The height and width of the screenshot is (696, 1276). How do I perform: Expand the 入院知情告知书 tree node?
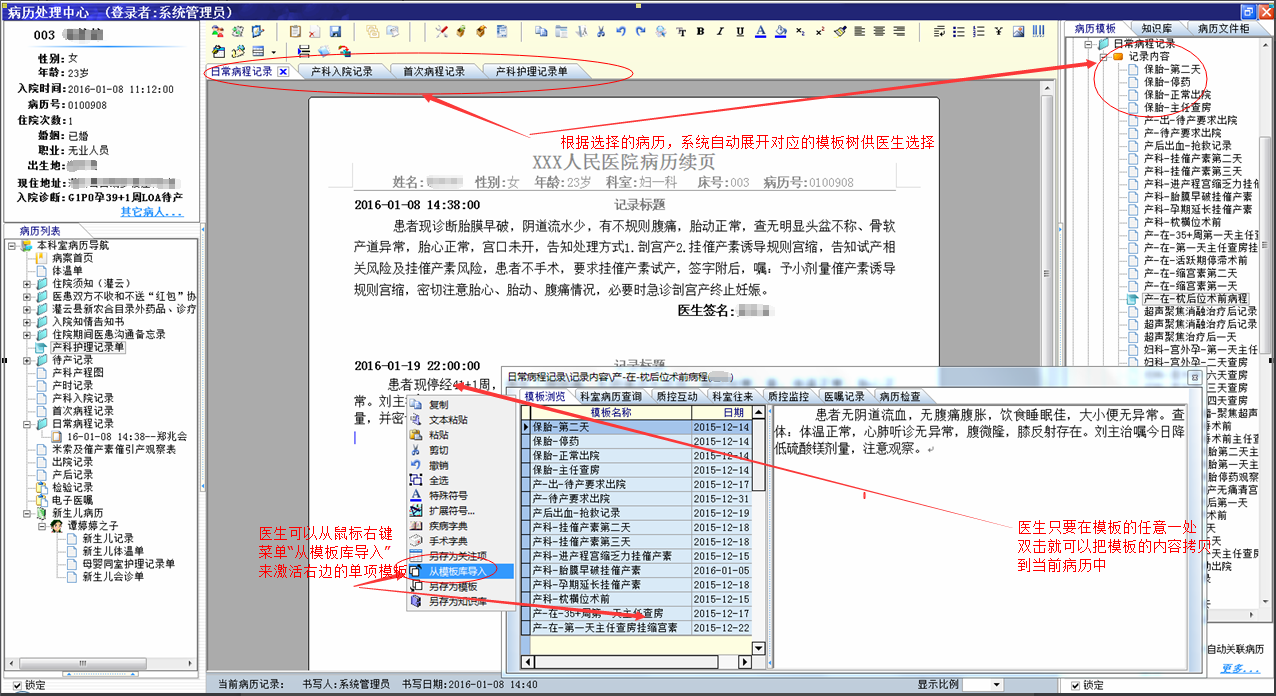pyautogui.click(x=28, y=322)
